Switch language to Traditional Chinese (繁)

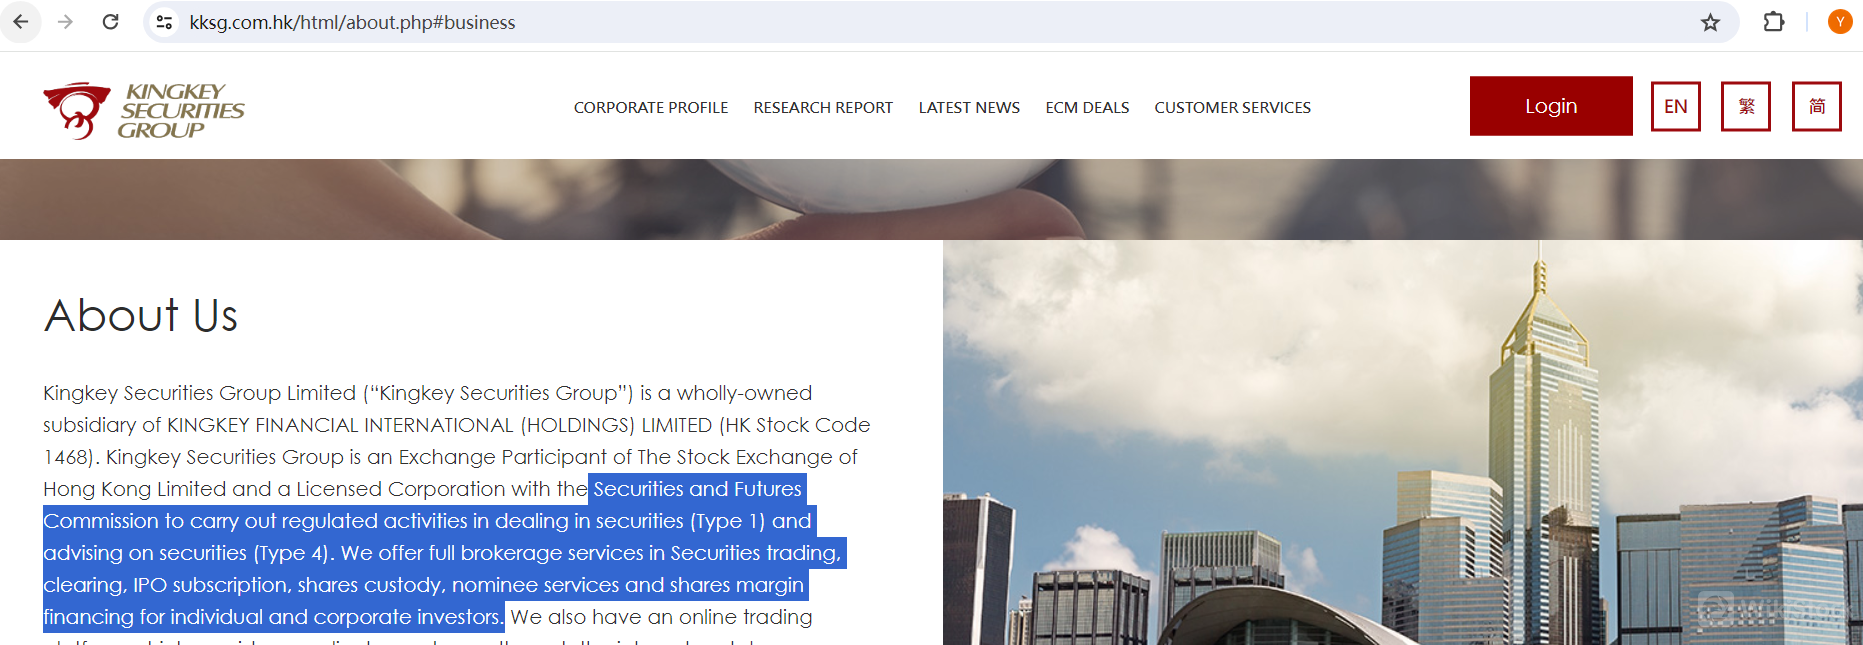click(1746, 106)
